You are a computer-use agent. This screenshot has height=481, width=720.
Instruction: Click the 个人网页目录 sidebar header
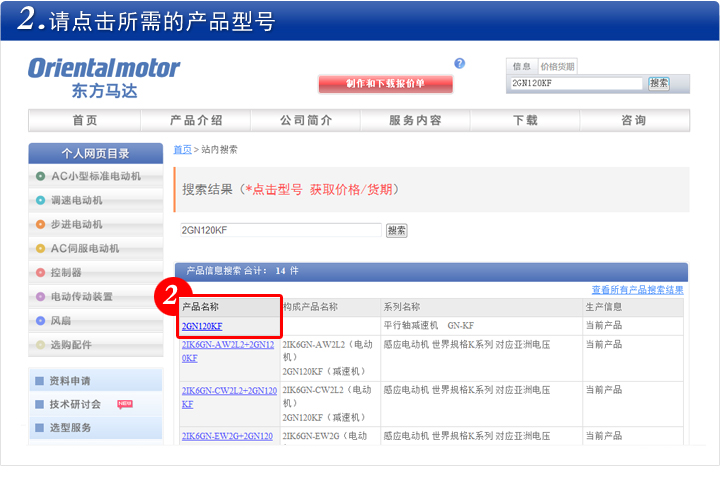pos(96,153)
